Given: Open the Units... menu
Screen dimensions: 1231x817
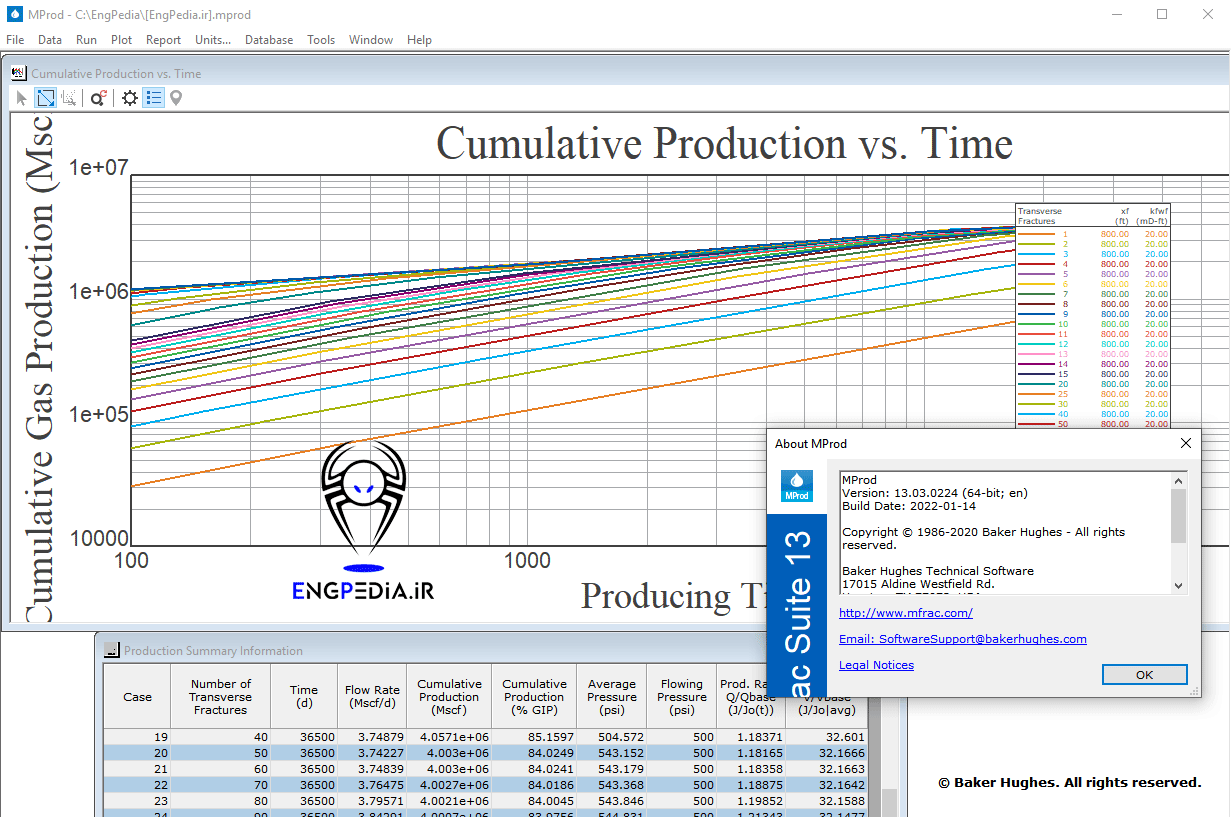Looking at the screenshot, I should pos(213,40).
